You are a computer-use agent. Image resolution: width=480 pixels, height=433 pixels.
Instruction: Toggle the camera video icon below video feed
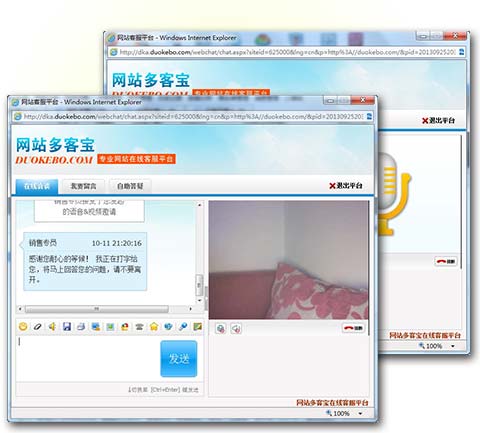[220, 329]
